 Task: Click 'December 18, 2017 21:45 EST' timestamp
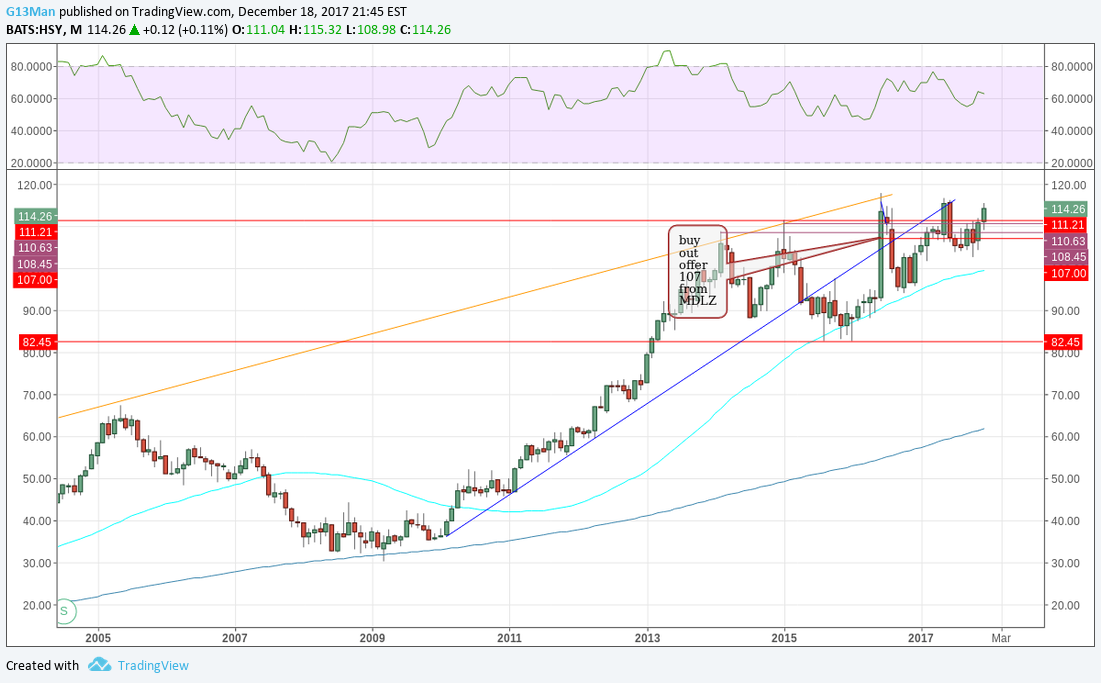tap(322, 11)
